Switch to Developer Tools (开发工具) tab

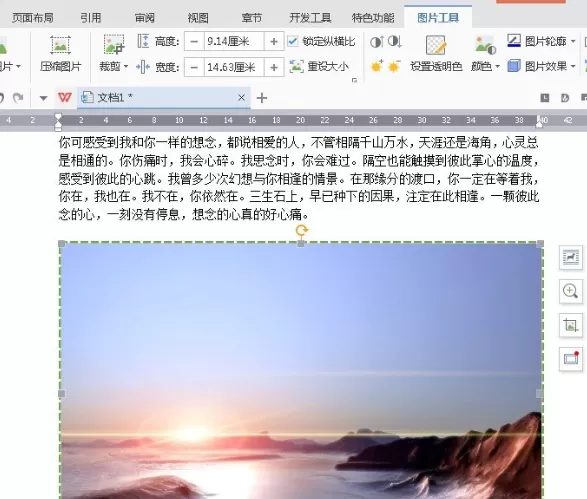(x=310, y=18)
